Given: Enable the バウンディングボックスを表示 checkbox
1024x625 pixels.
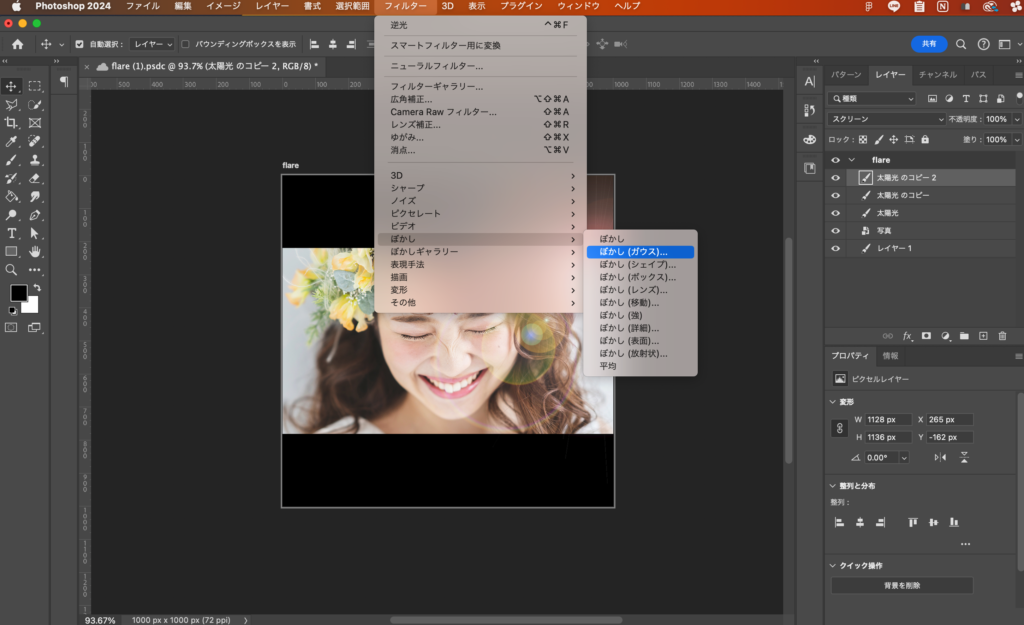Looking at the screenshot, I should (x=186, y=44).
